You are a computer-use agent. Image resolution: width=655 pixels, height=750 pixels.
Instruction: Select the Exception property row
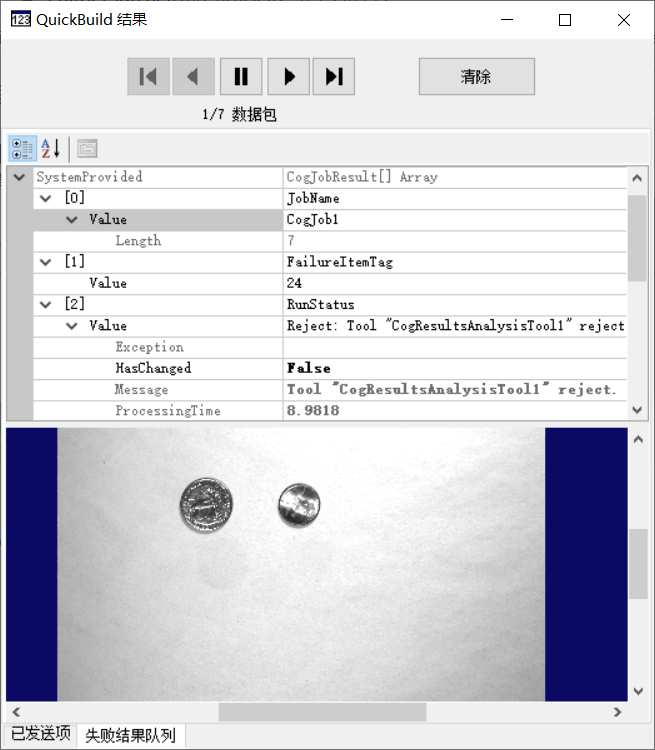pyautogui.click(x=330, y=347)
